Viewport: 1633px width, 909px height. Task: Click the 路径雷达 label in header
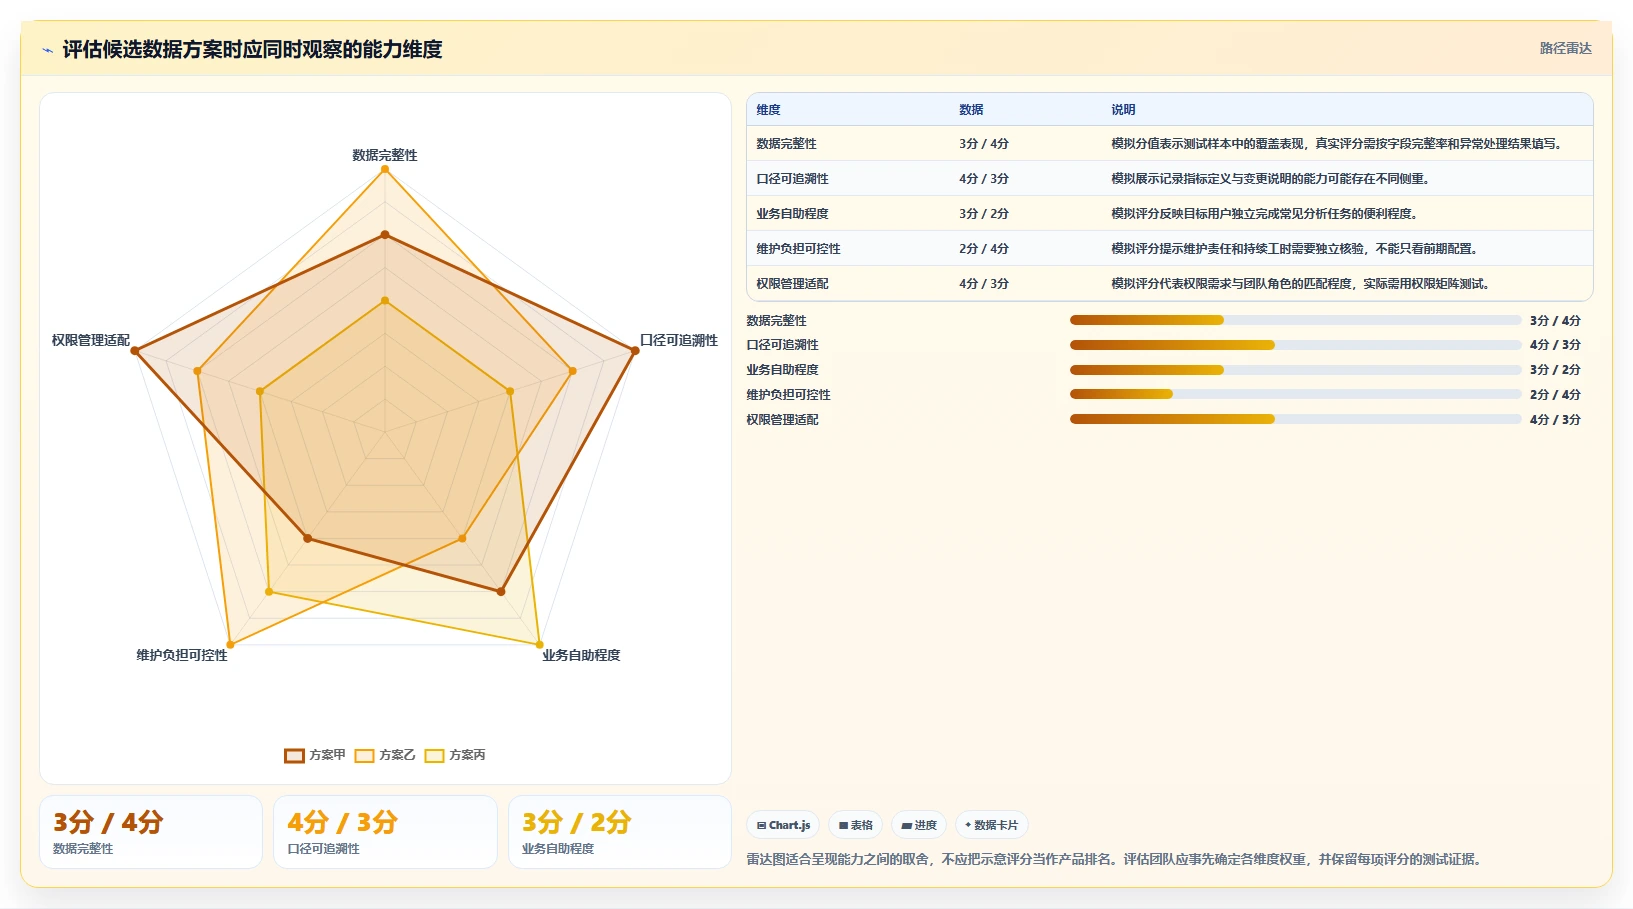(1565, 48)
